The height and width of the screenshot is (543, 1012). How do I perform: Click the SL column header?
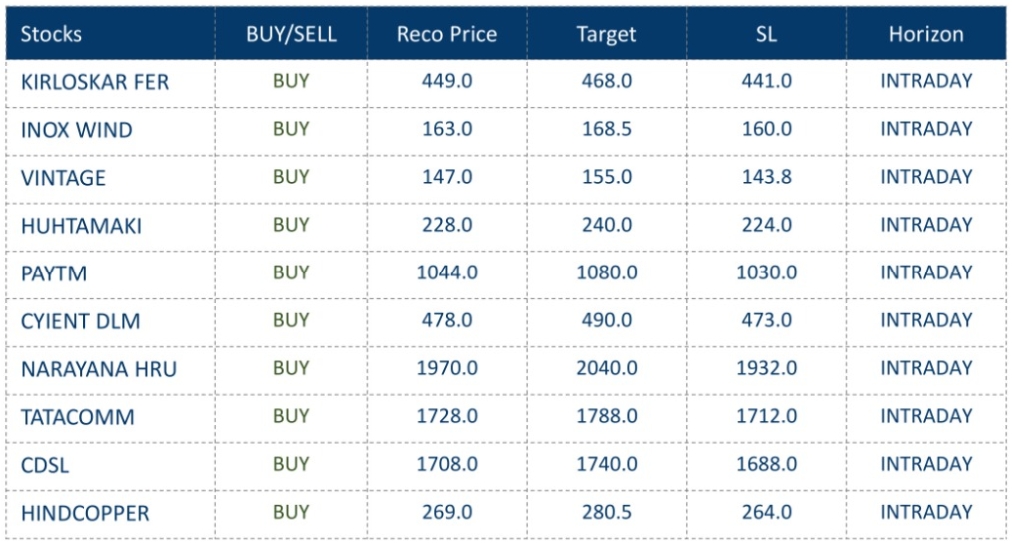[766, 34]
